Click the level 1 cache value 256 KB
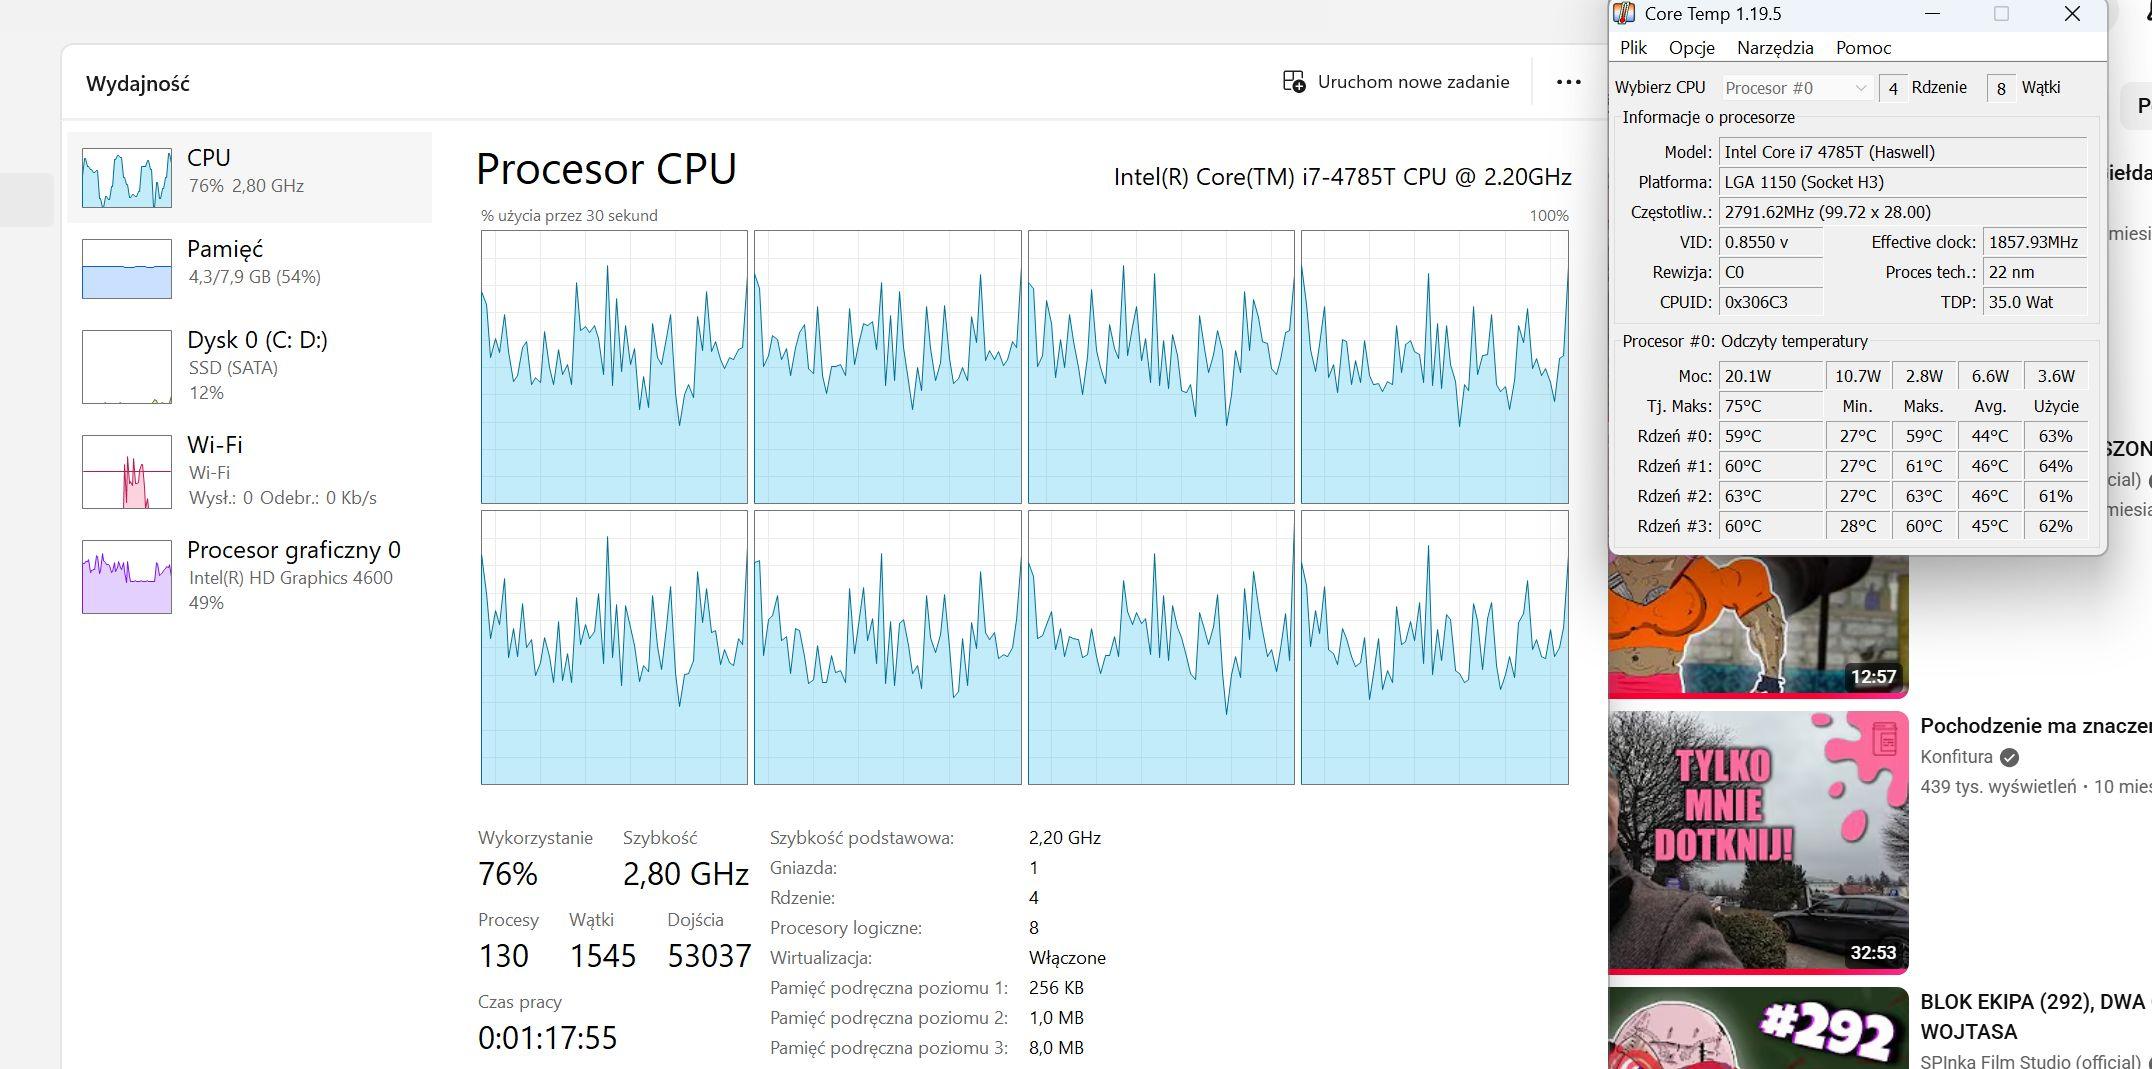Screen dimensions: 2152x1069 click(1056, 988)
